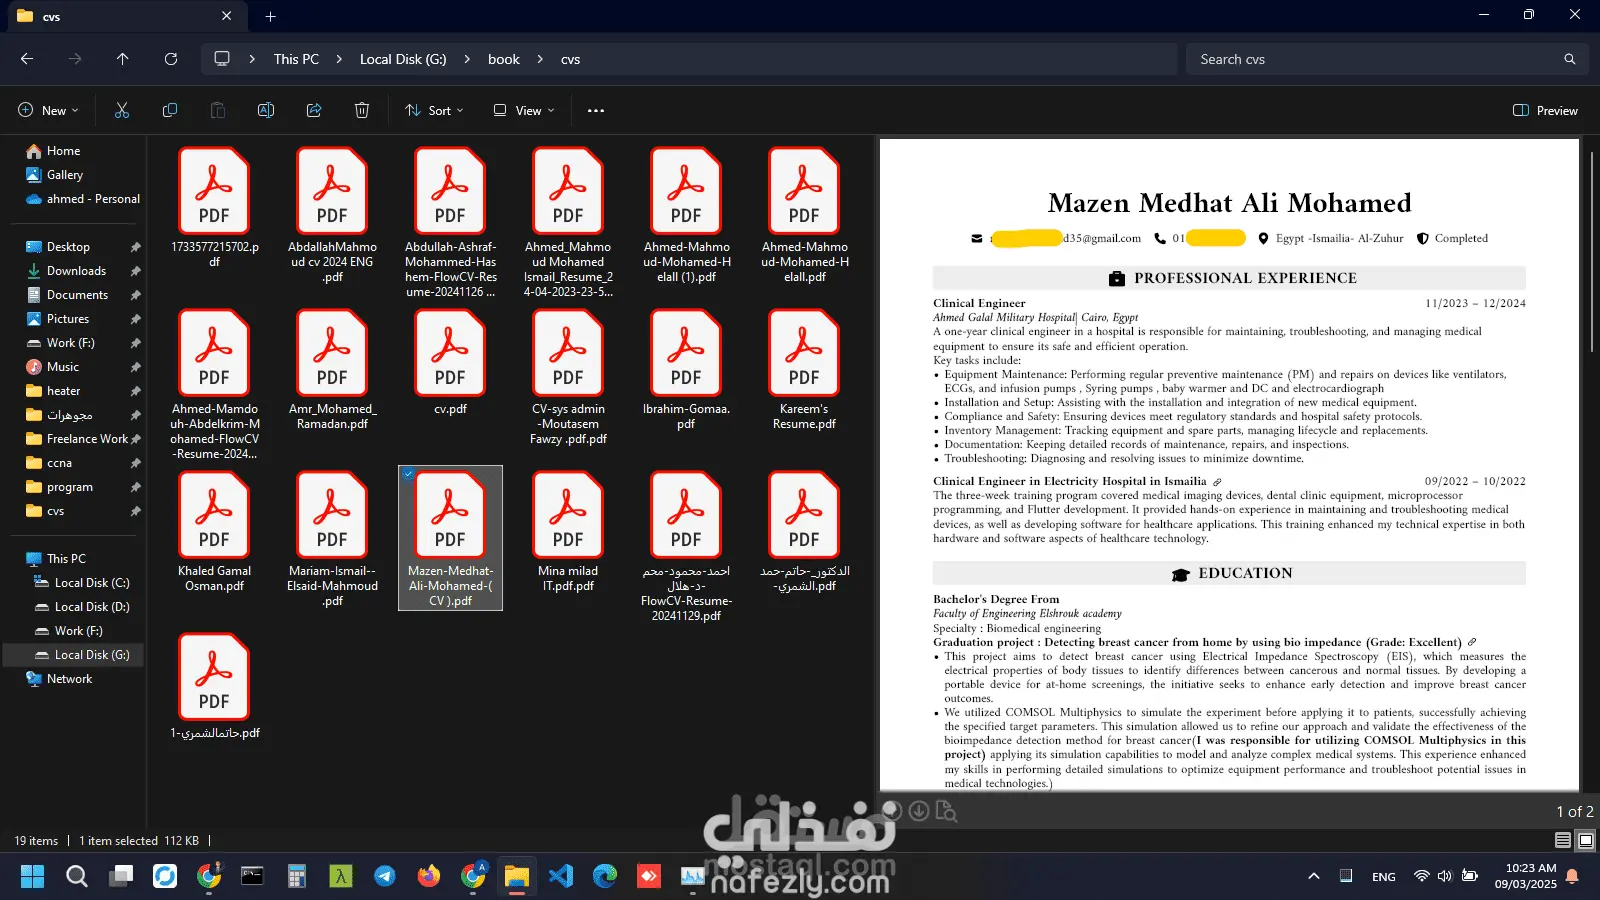This screenshot has width=1600, height=900.
Task: Uncheck the Mazen-Medhat-Ali-Mohamed CV file checkbox
Action: (408, 475)
